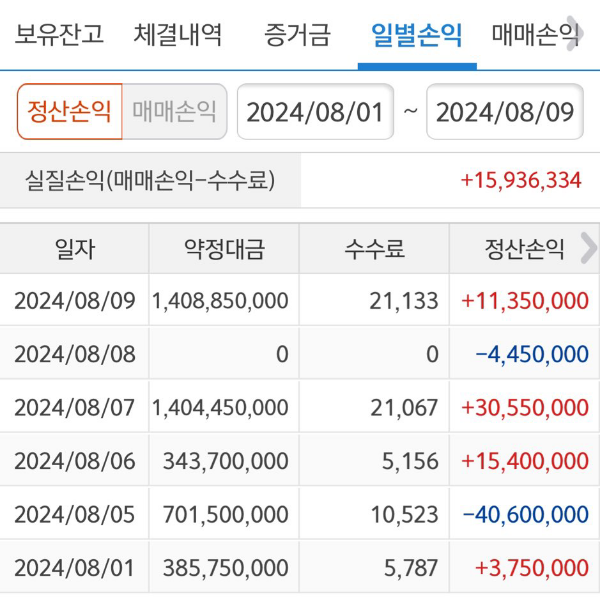Click the 수수료 column header
Image resolution: width=600 pixels, height=600 pixels.
tap(374, 249)
